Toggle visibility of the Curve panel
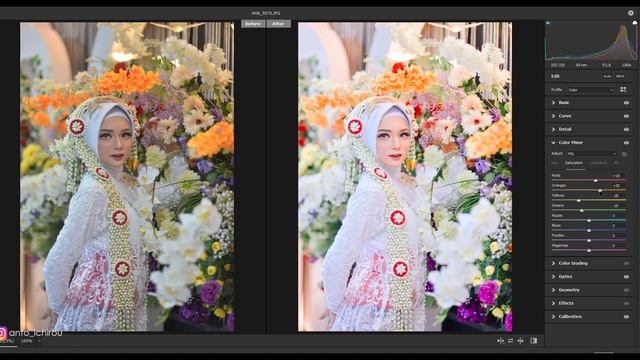 click(626, 116)
